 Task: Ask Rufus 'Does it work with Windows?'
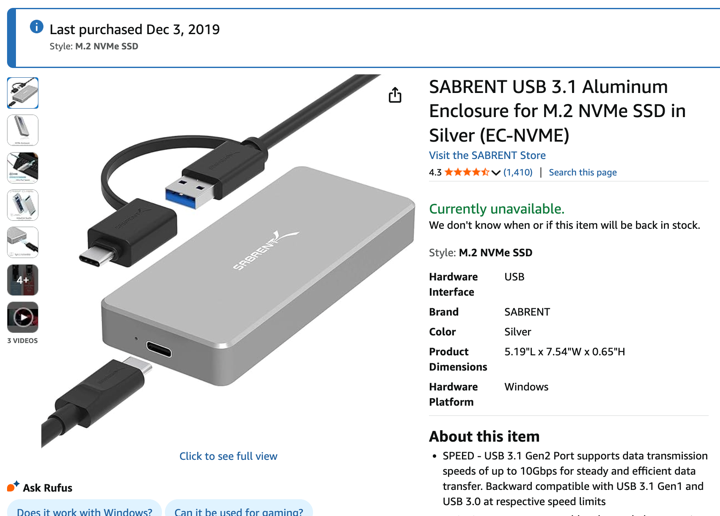pyautogui.click(x=85, y=509)
